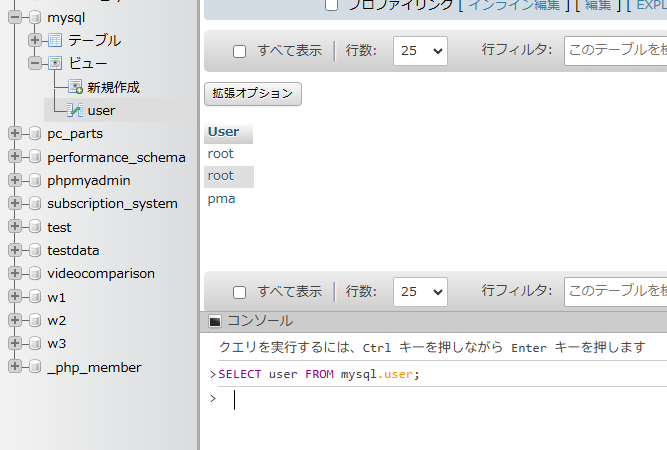This screenshot has width=667, height=450.
Task: Click the user view icon in tree
Action: click(75, 110)
